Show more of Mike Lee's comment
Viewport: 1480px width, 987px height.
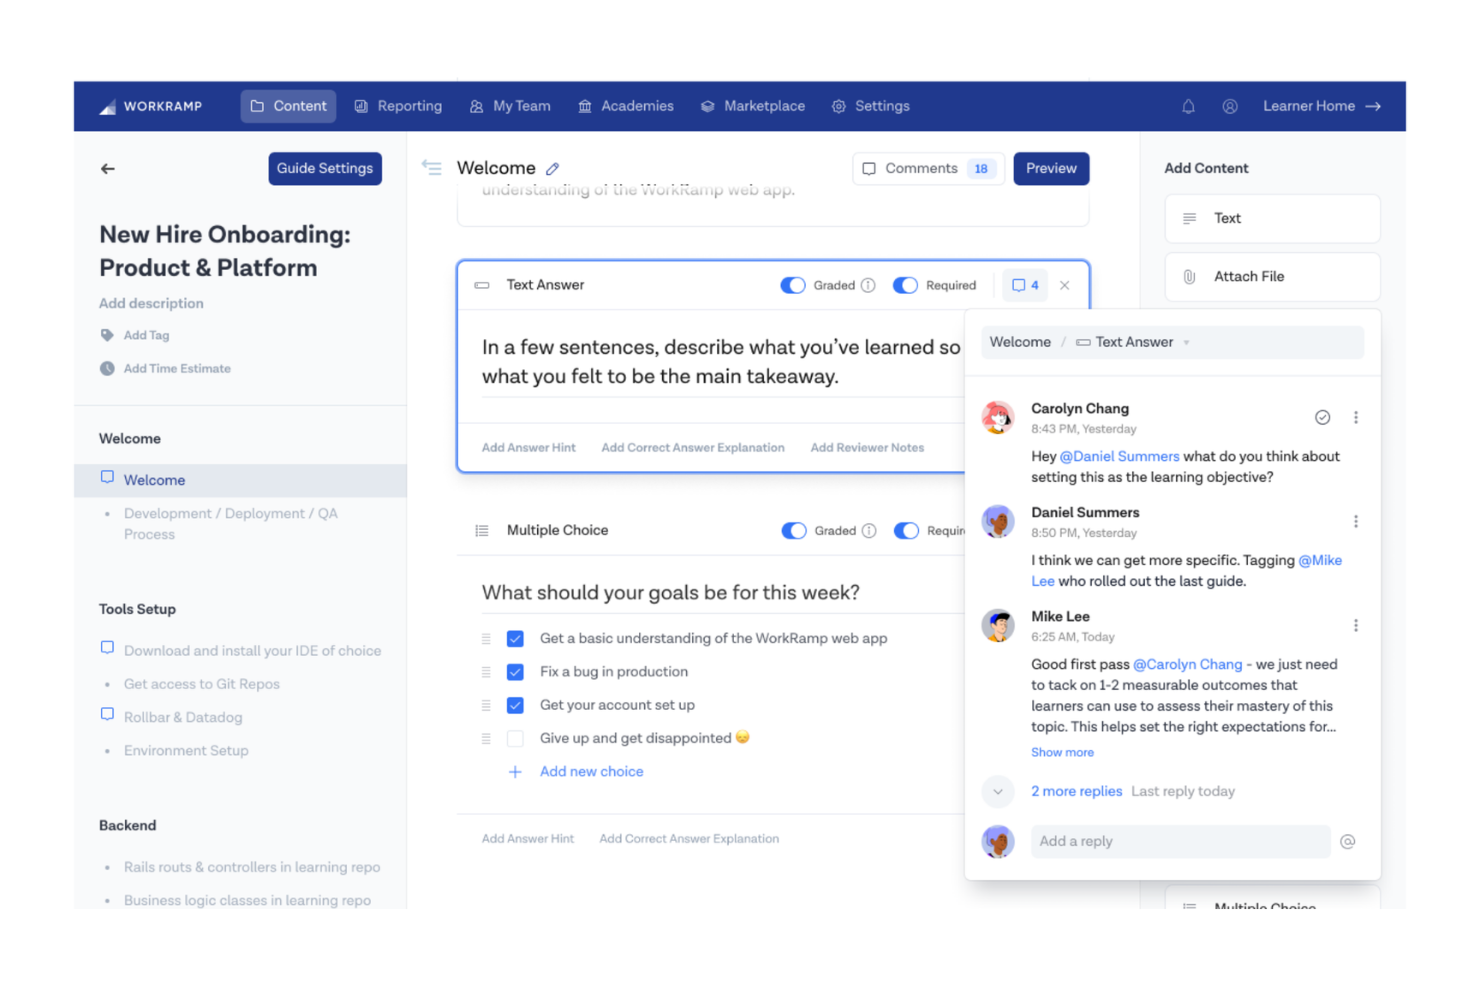pyautogui.click(x=1062, y=752)
